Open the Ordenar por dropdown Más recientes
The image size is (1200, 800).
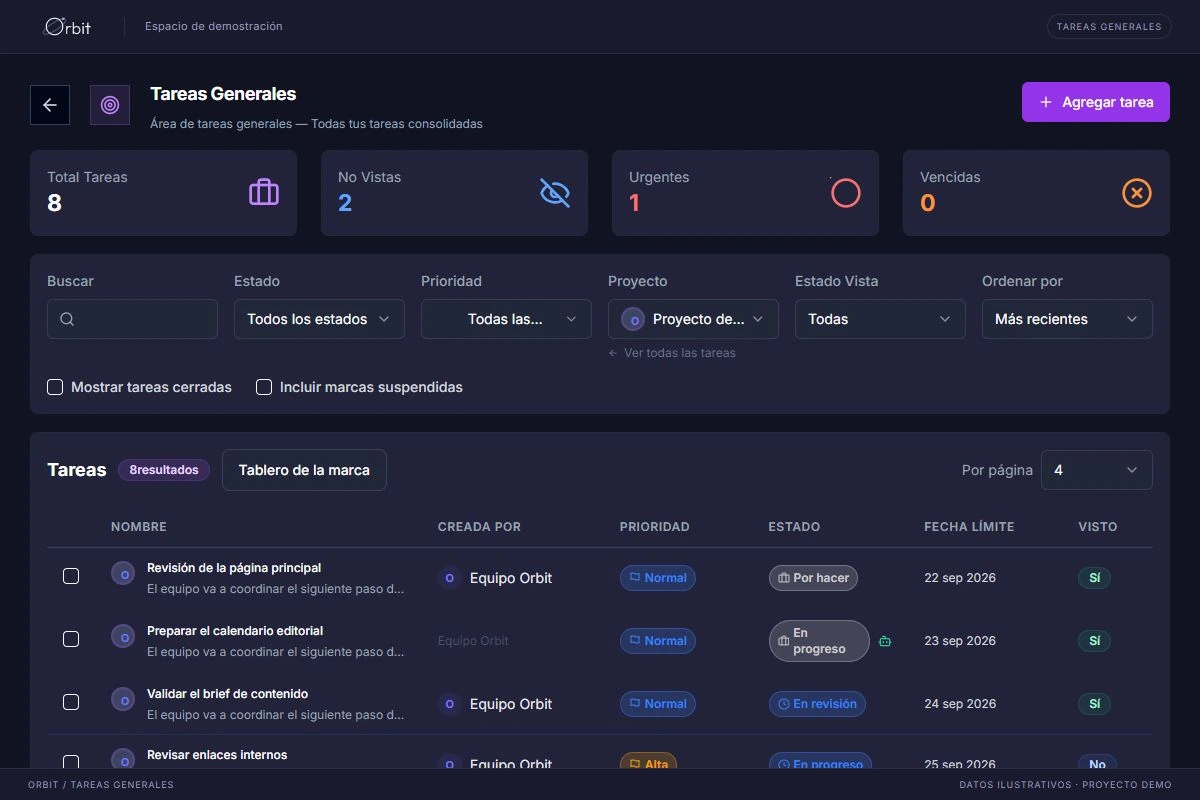click(1067, 319)
